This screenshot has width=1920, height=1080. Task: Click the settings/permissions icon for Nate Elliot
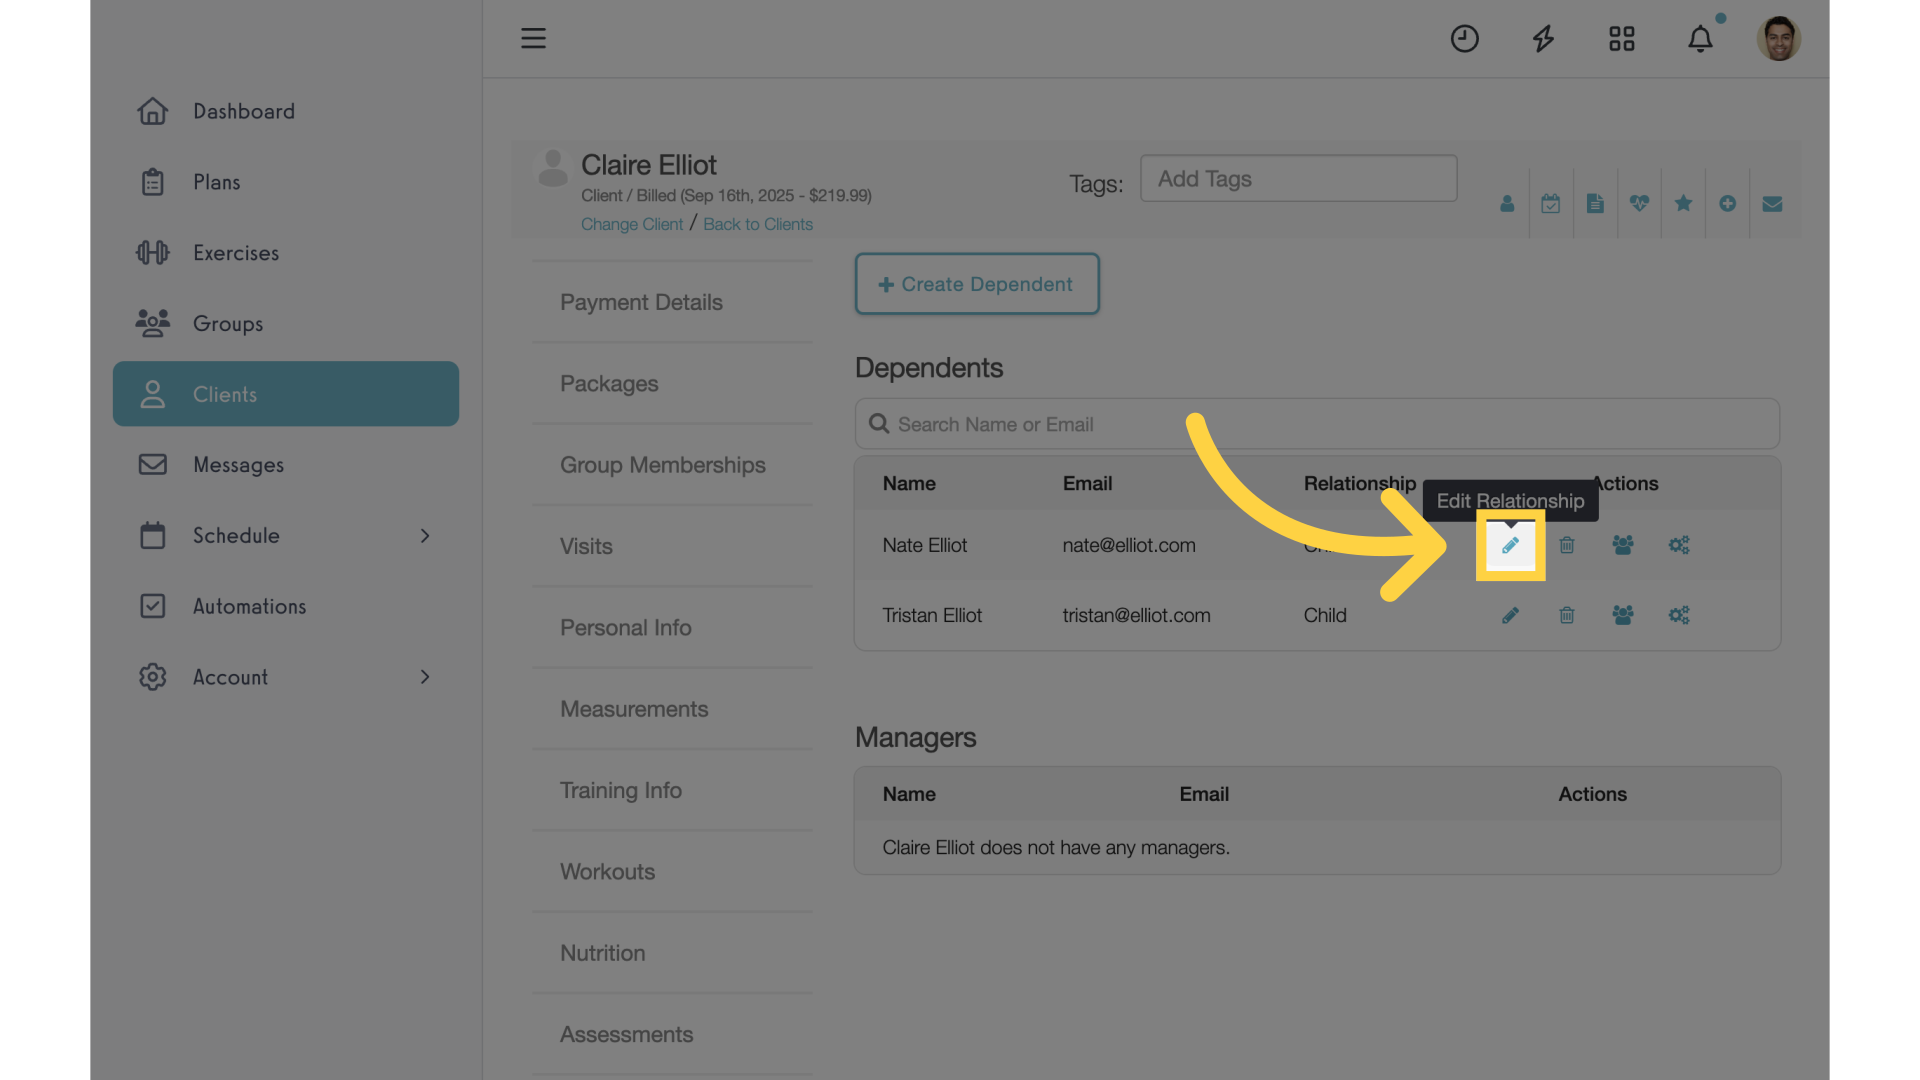[x=1679, y=543]
